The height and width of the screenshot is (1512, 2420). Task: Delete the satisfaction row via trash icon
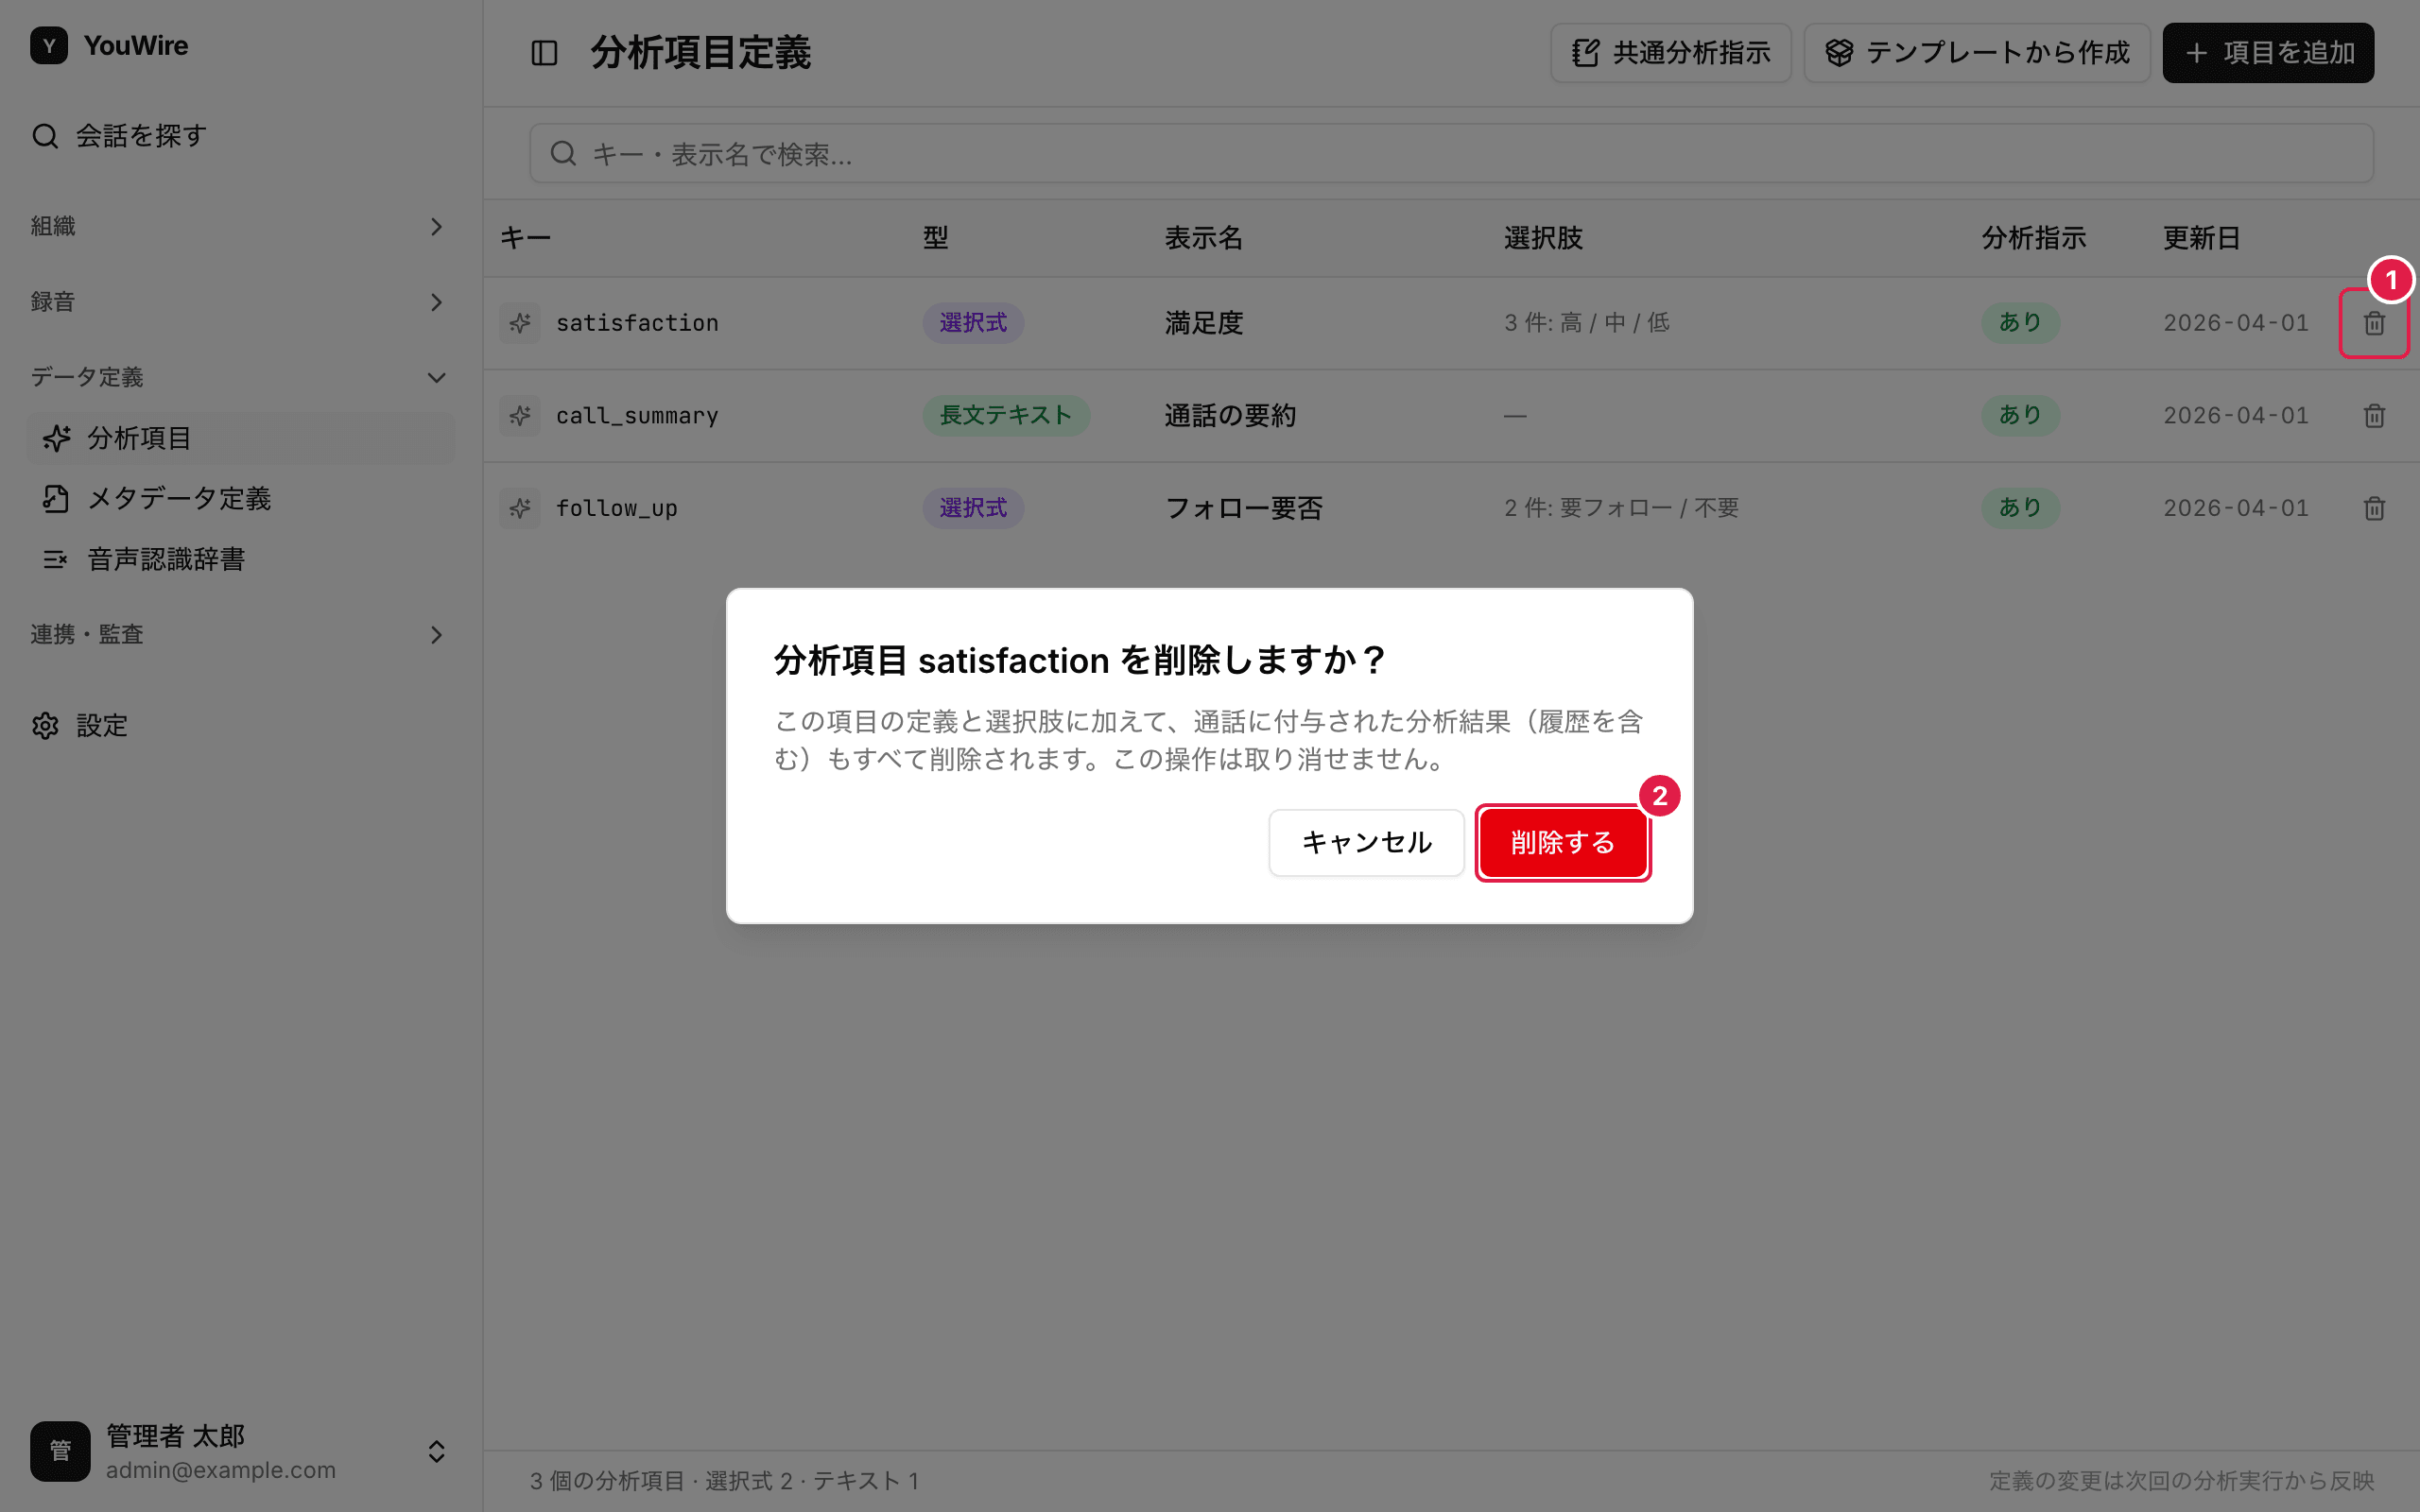tap(2374, 323)
